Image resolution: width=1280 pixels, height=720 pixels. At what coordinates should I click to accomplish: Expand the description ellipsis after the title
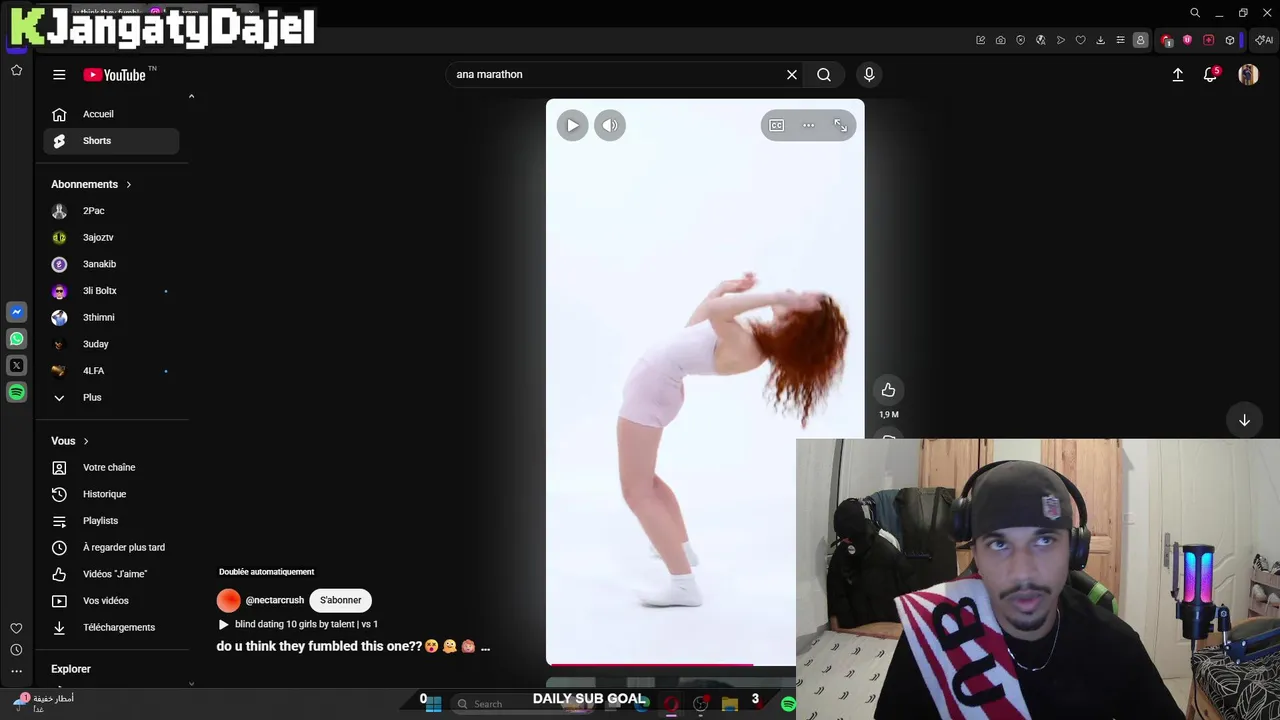(485, 647)
